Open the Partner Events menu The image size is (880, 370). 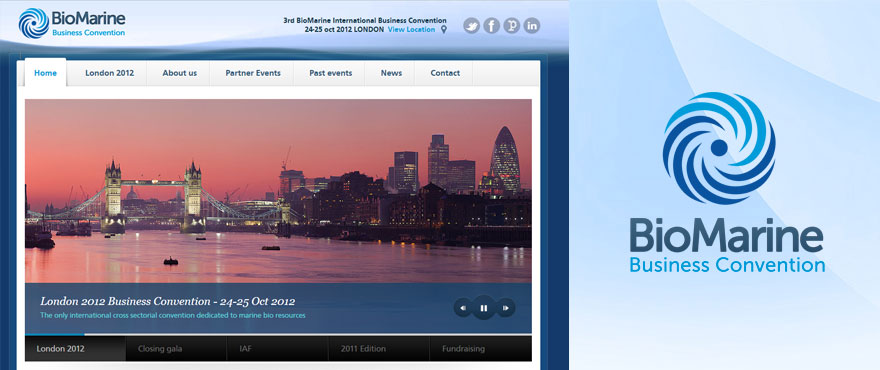[253, 73]
